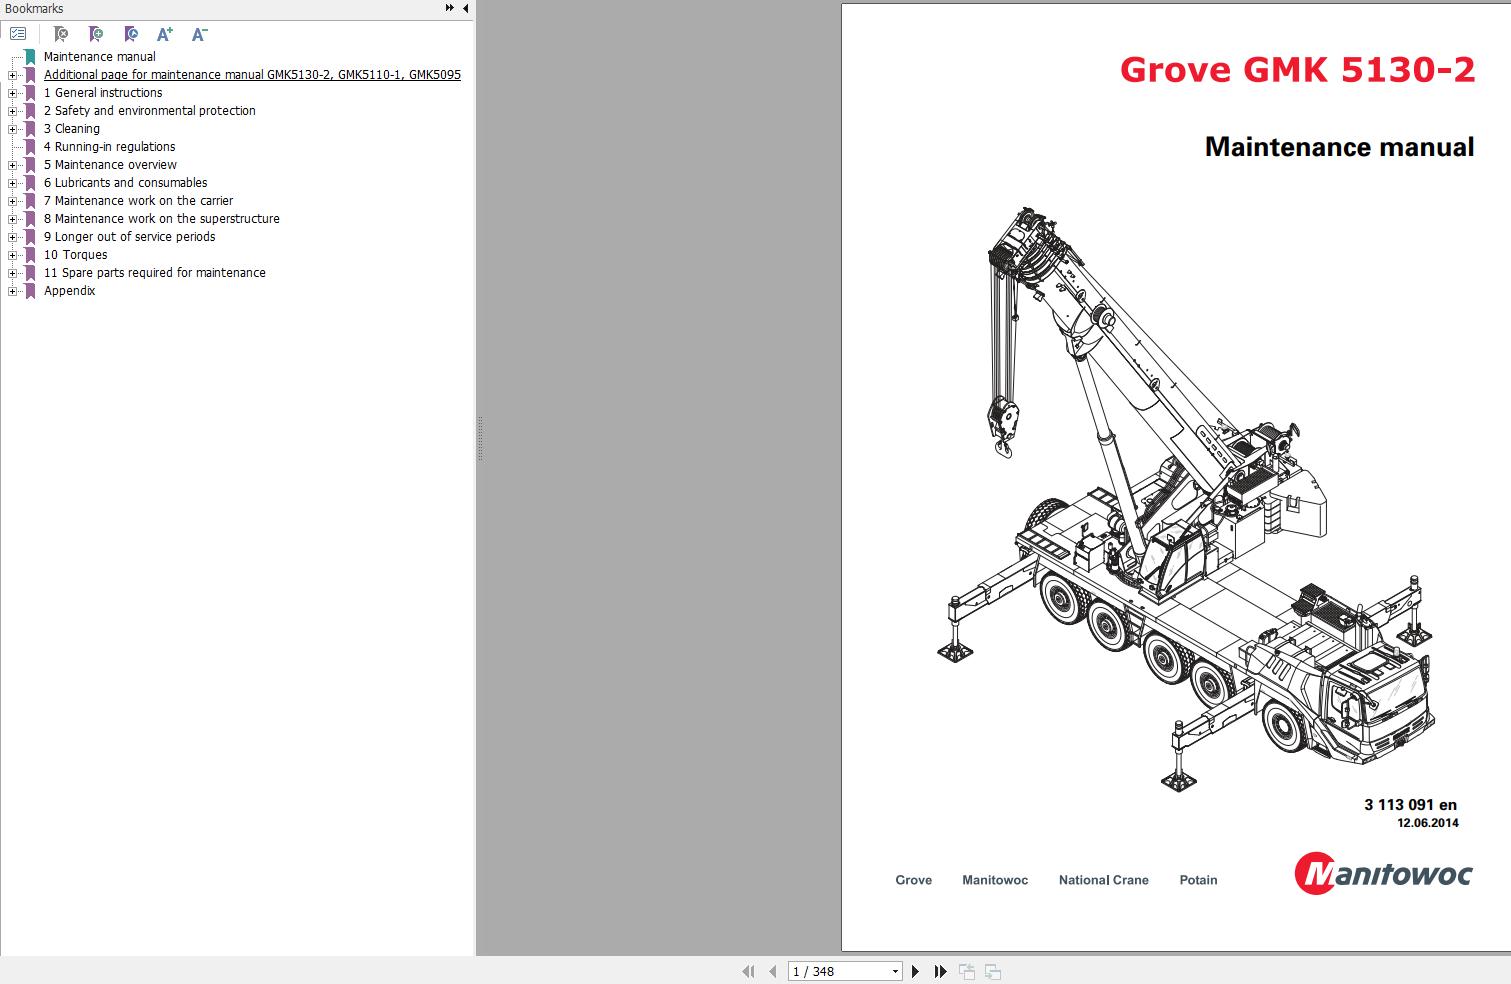Viewport: 1511px width, 984px height.
Task: Click the Manitowoc logo on the page
Action: [x=1383, y=873]
